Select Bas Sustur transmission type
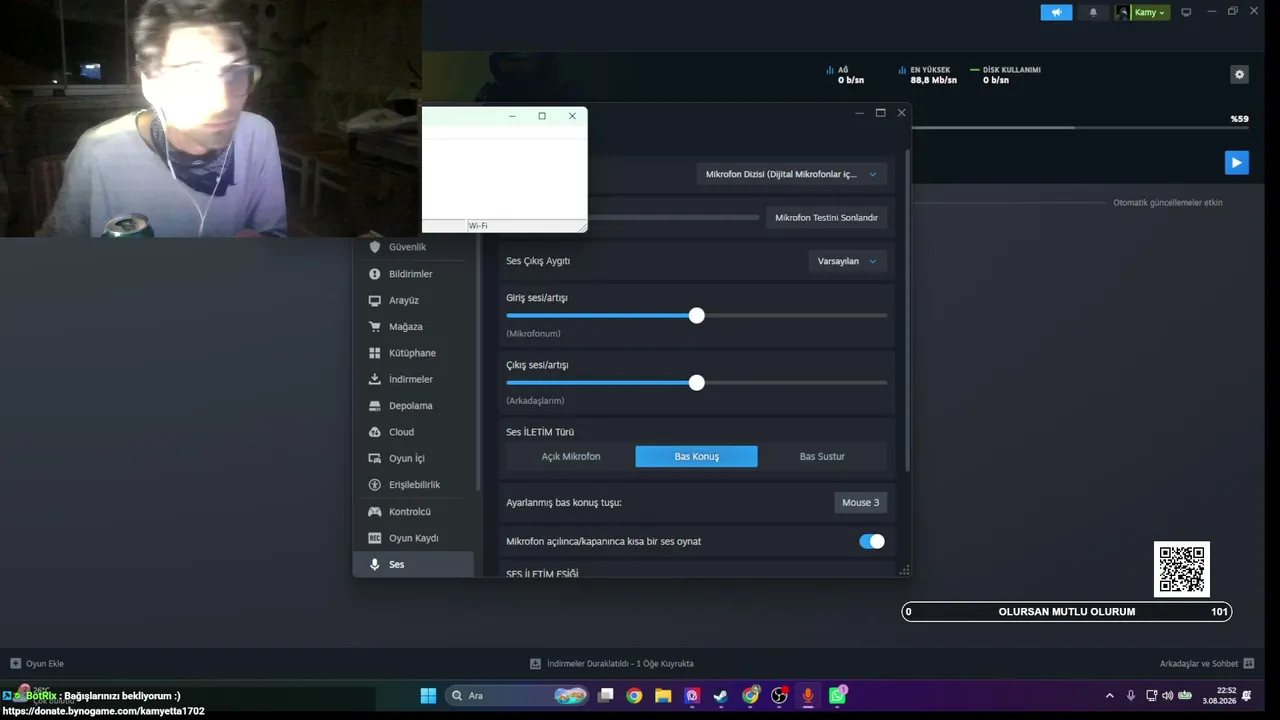1280x720 pixels. 822,456
